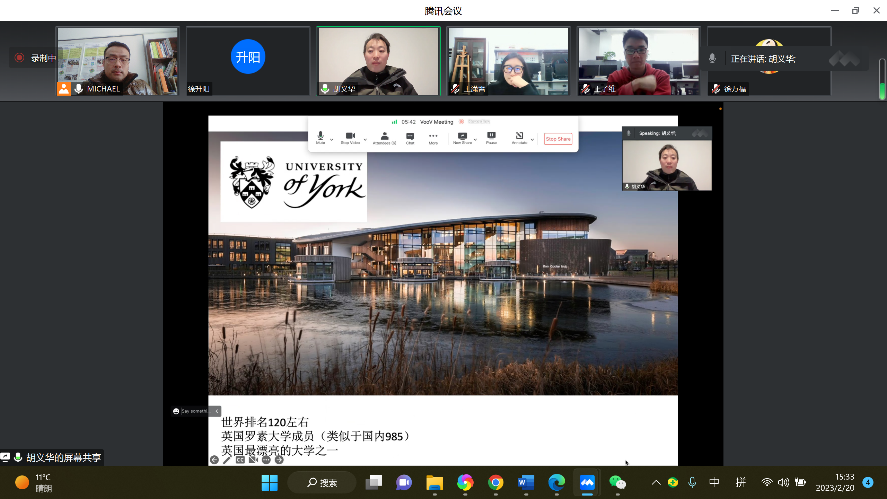Viewport: 887px width, 499px height.
Task: Open the Chat panel icon
Action: (410, 136)
